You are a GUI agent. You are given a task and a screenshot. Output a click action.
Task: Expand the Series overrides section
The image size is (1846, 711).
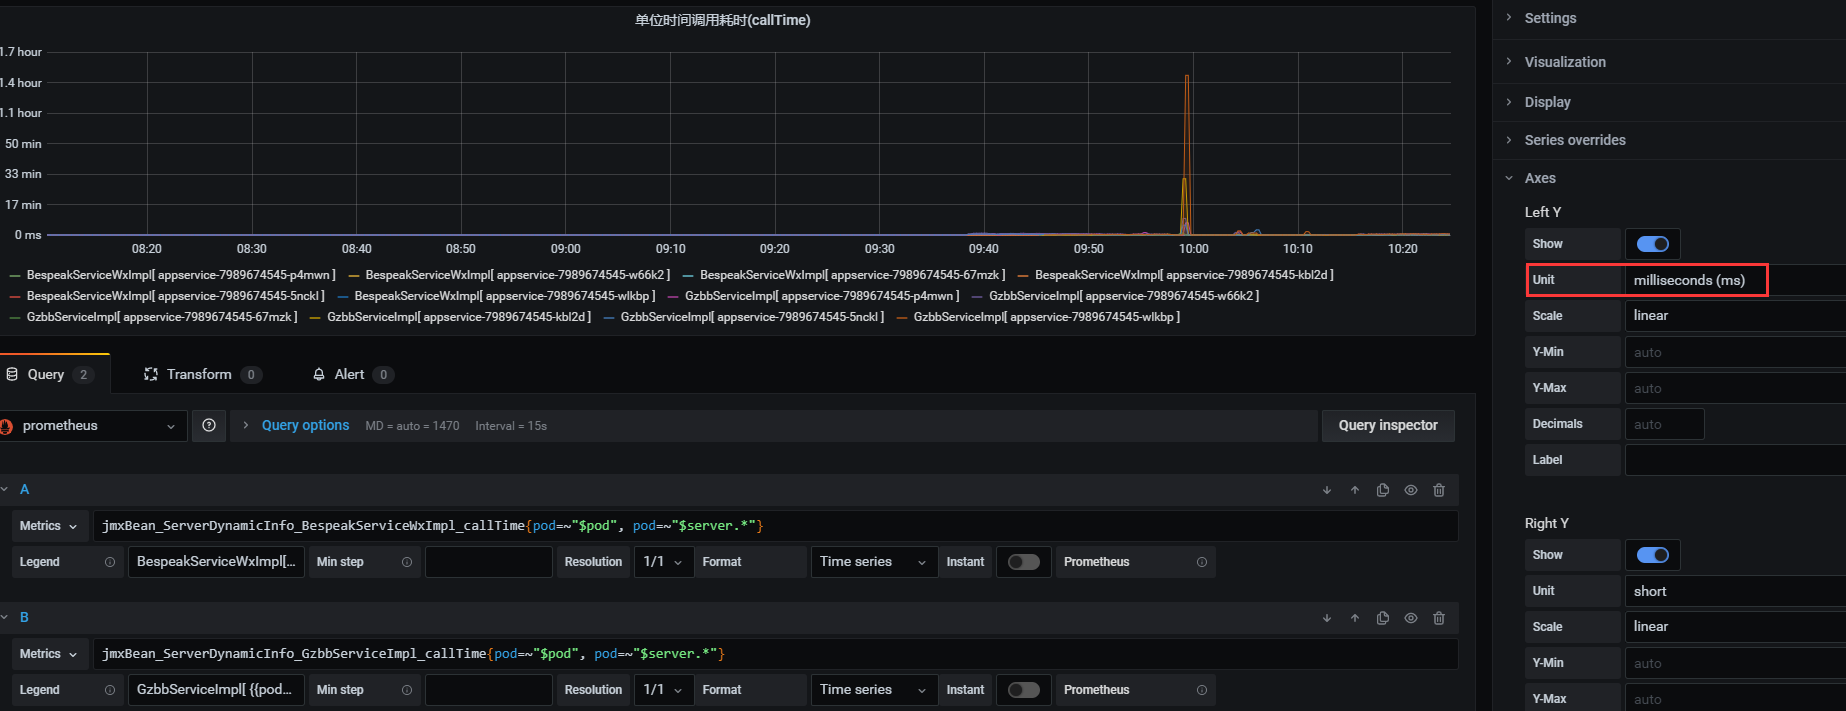tap(1575, 140)
